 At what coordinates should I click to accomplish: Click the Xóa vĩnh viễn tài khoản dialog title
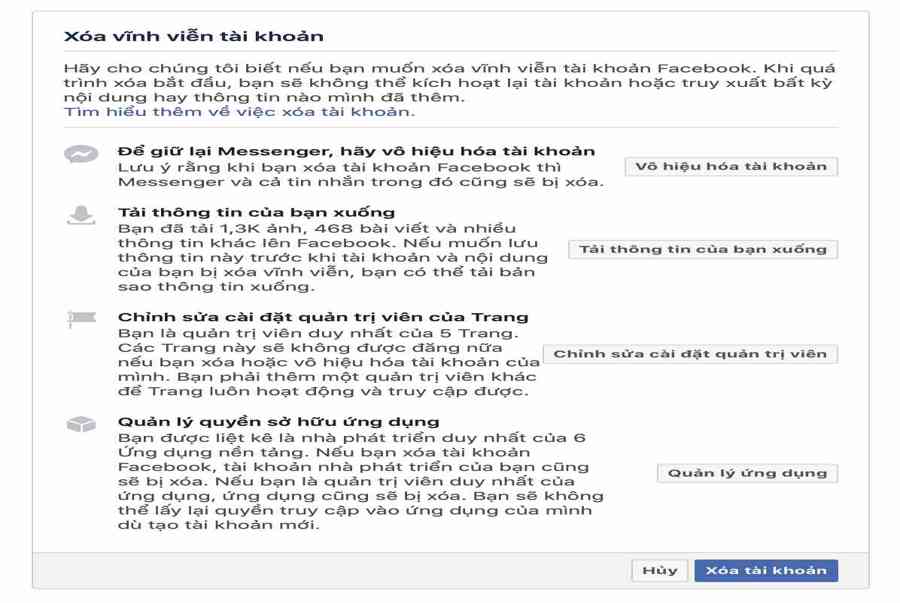tap(193, 36)
